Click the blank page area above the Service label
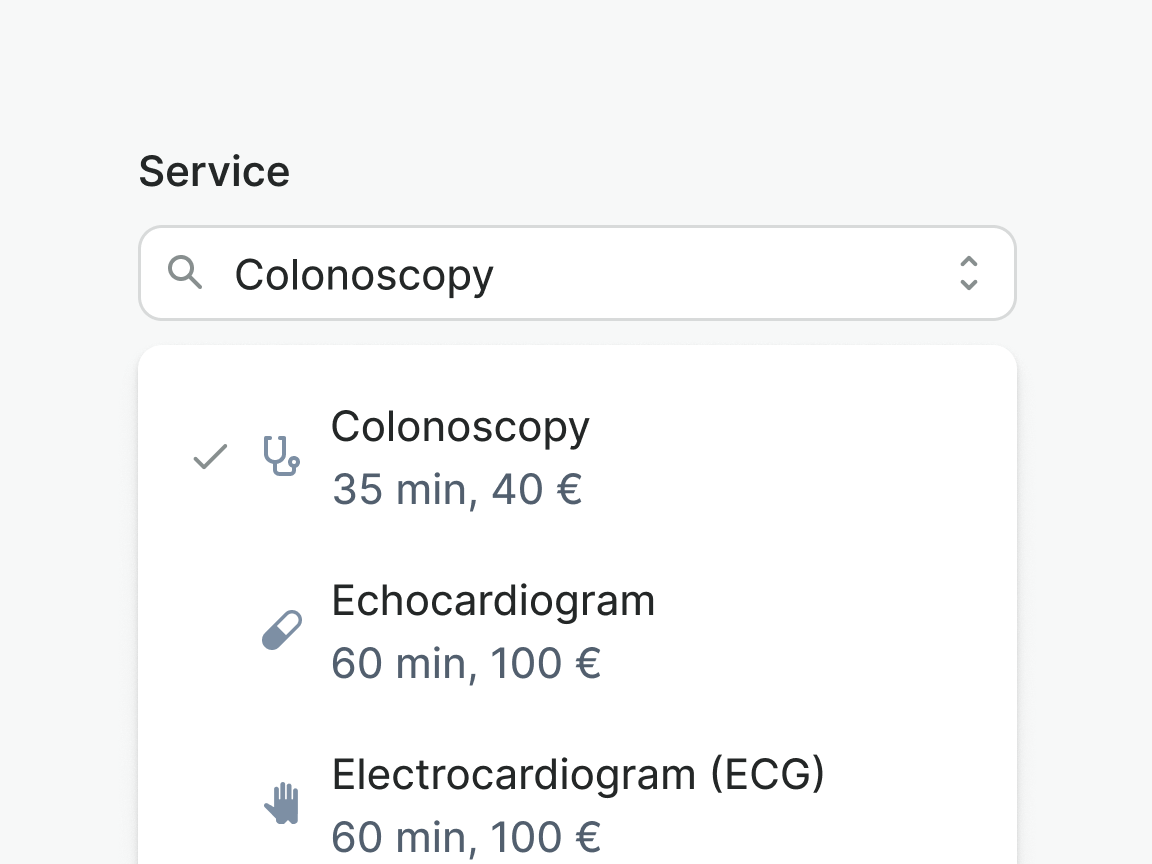The width and height of the screenshot is (1152, 864). (x=576, y=70)
